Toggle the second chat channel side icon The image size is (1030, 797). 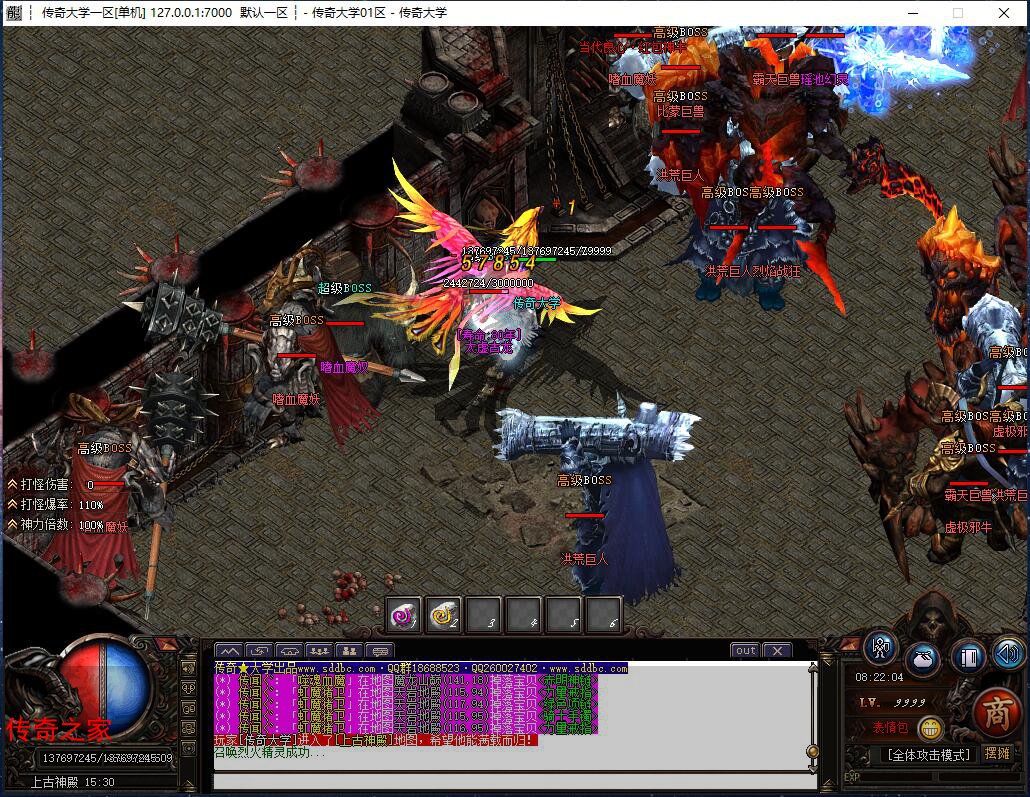click(x=189, y=688)
